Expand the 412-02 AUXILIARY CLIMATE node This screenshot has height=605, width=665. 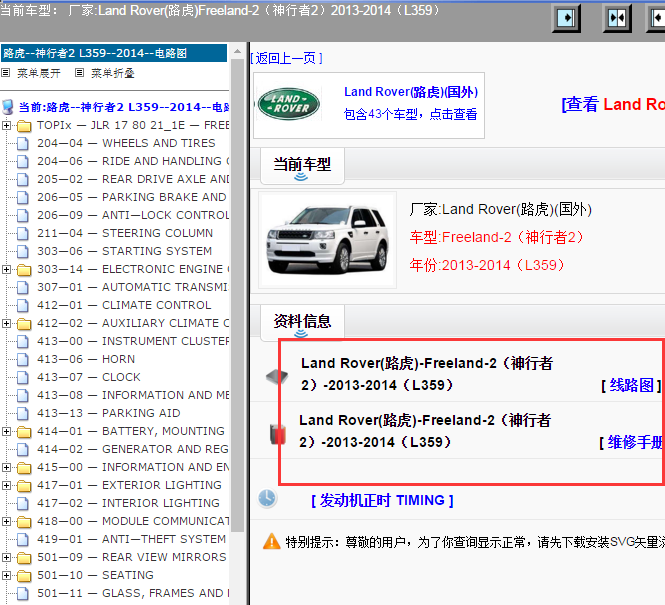(x=6, y=323)
